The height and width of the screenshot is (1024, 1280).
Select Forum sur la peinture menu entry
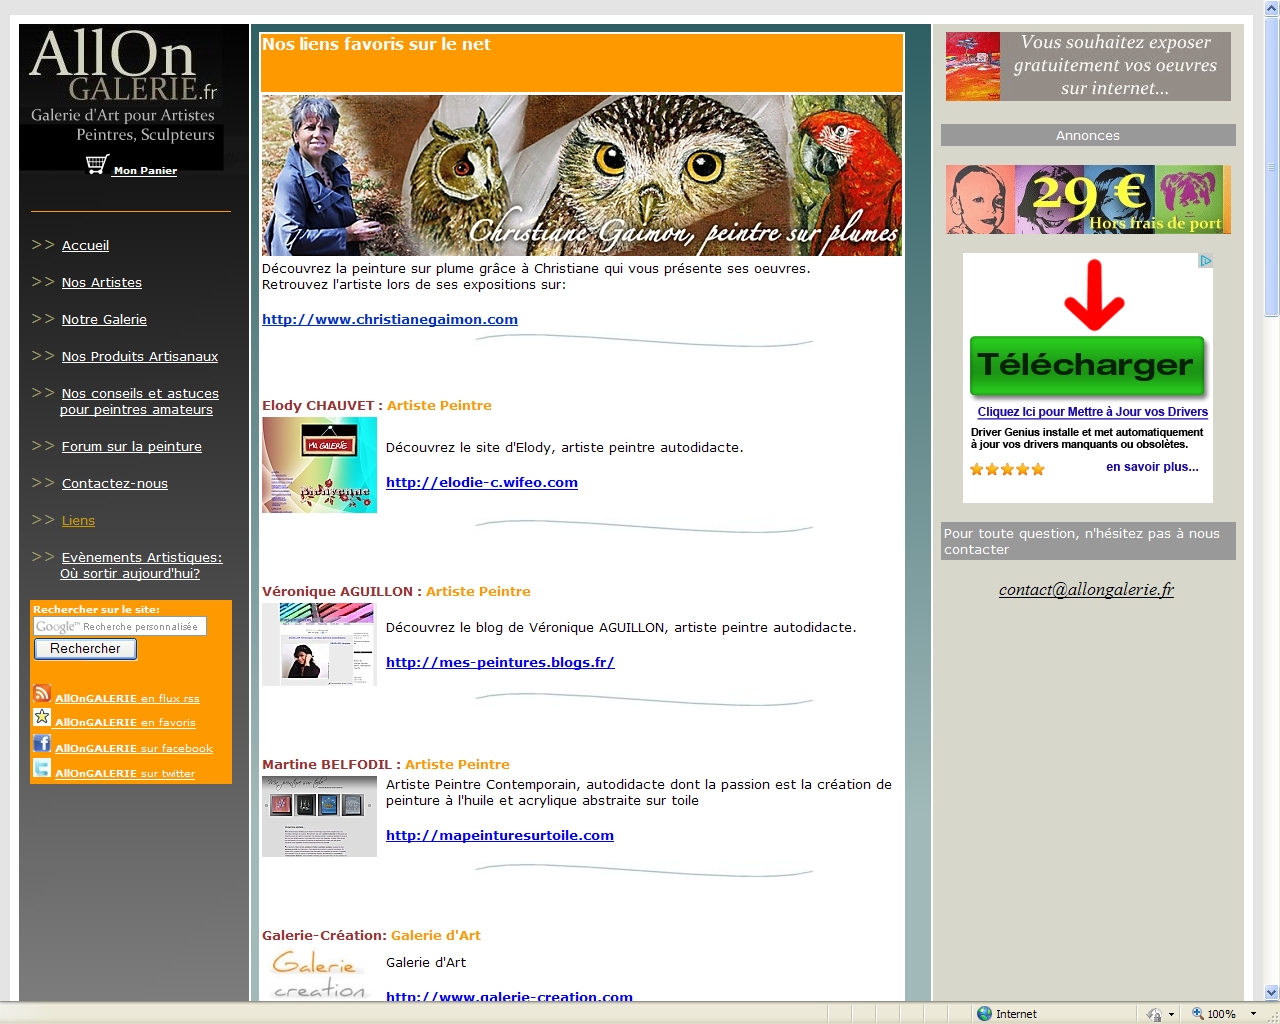(x=131, y=446)
